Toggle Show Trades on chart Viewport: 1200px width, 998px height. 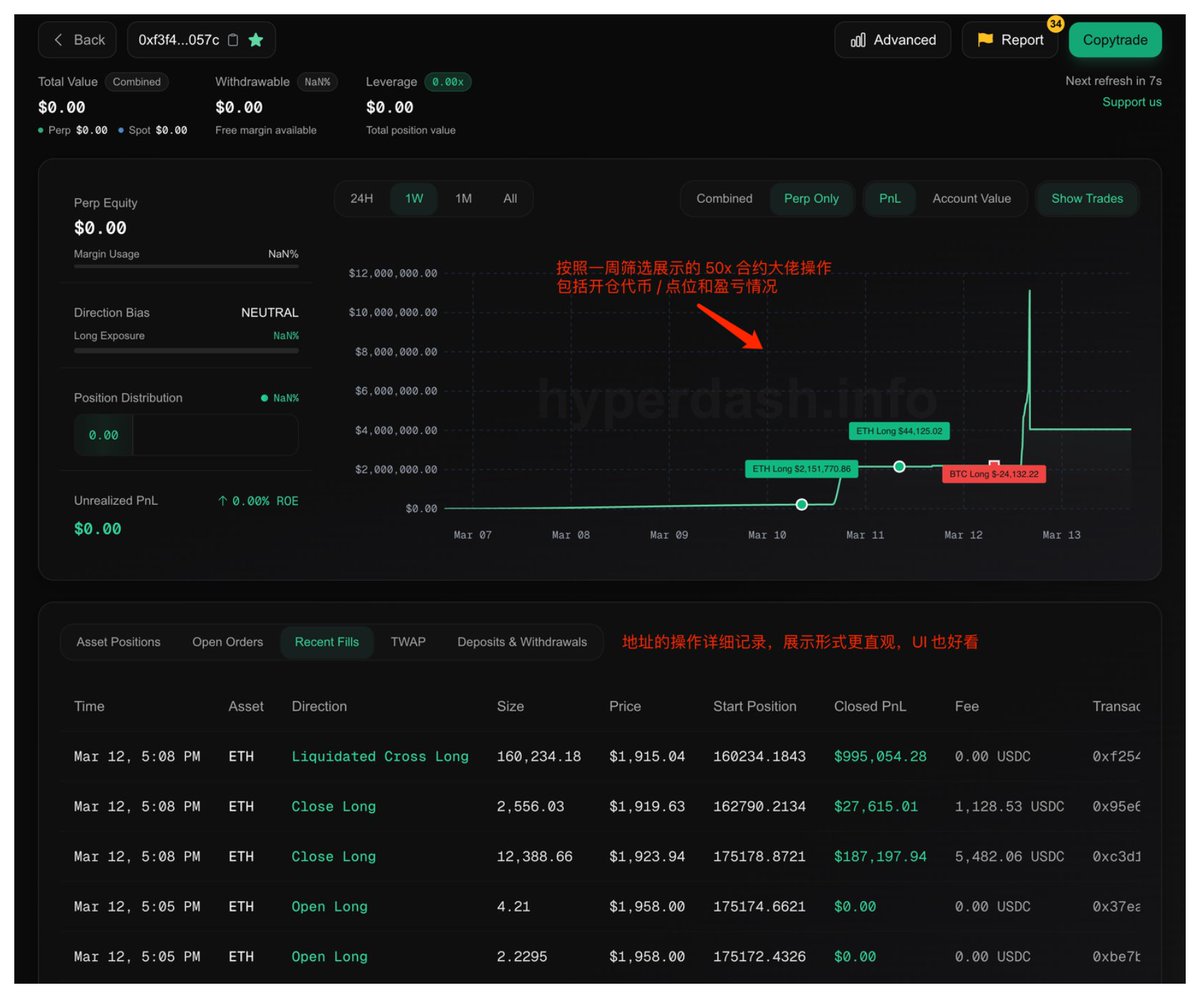point(1086,198)
